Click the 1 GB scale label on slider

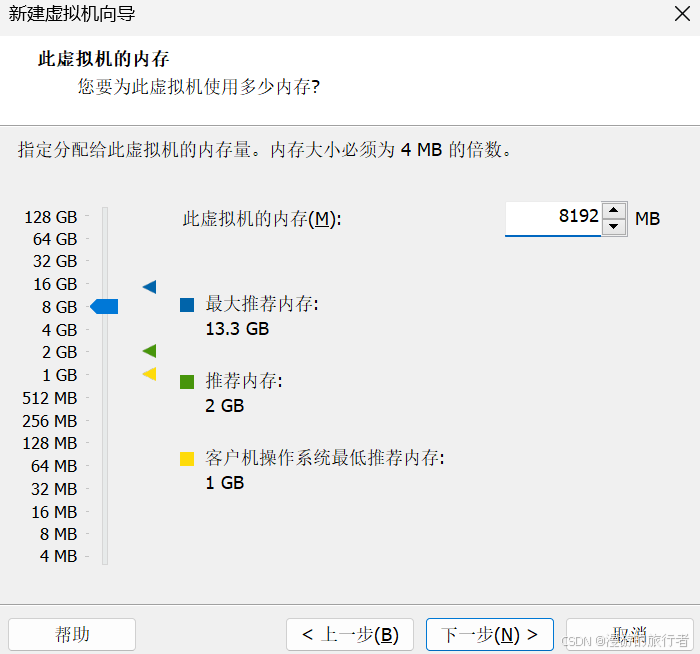coord(59,375)
